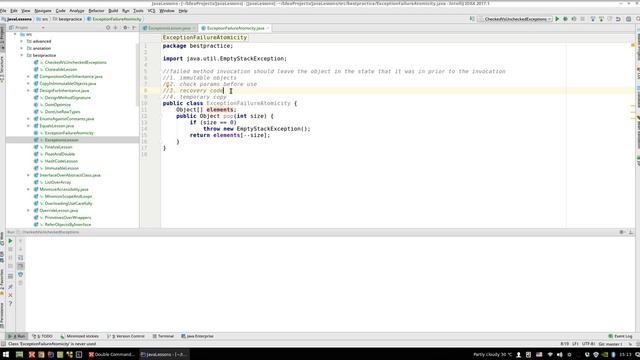Open Project panel settings gear
This screenshot has width=640, height=360.
(x=126, y=28)
